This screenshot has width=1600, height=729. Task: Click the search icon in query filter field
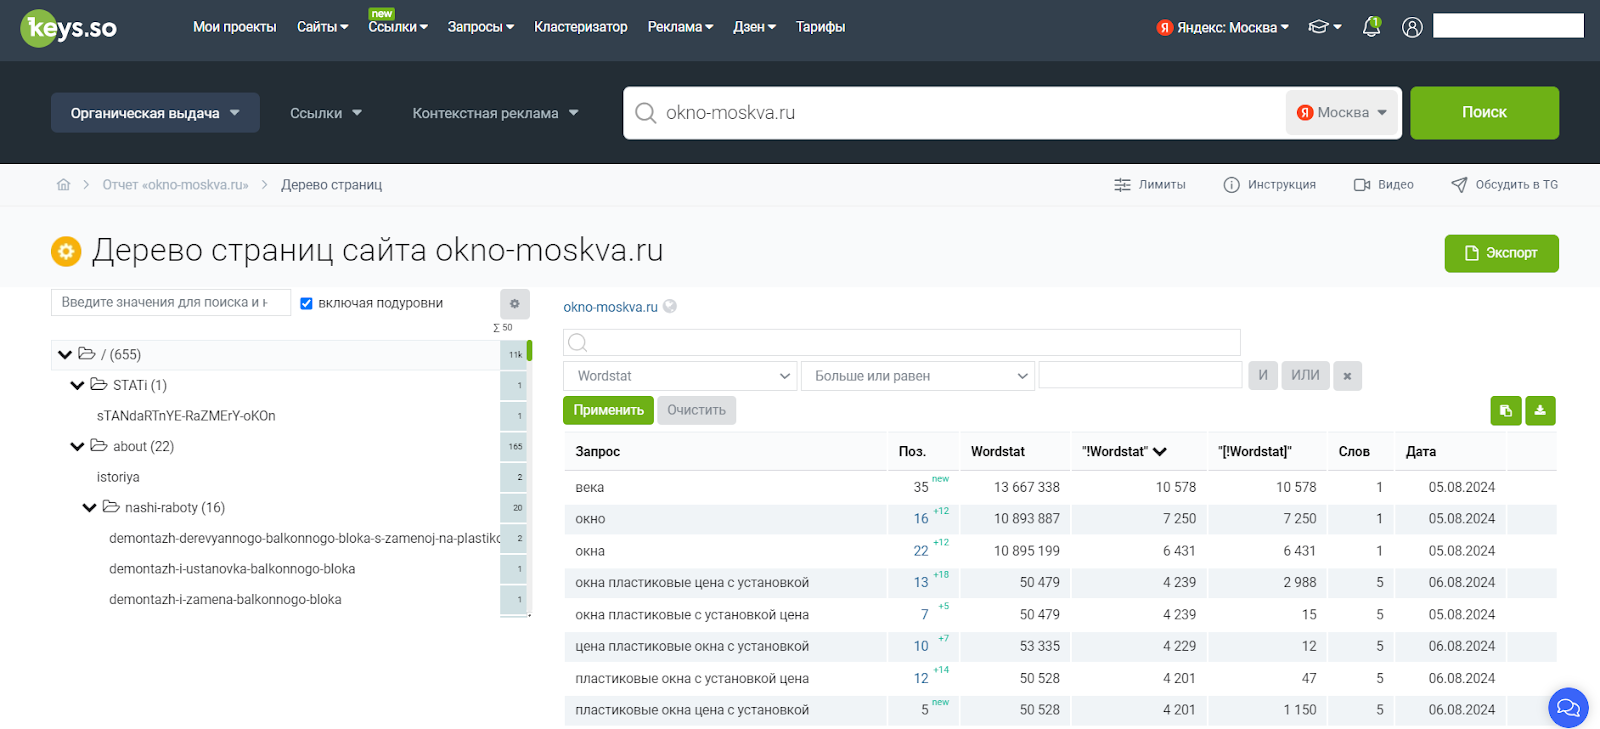(x=577, y=343)
